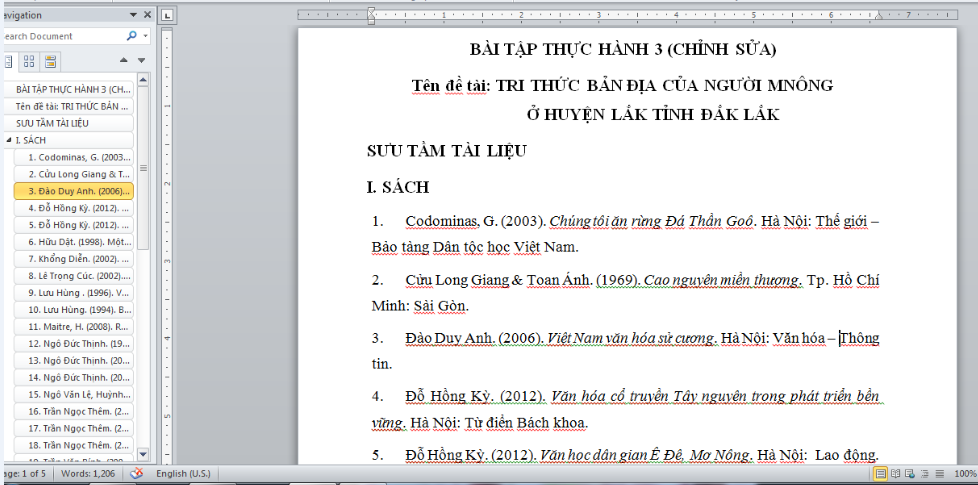The image size is (978, 485).
Task: Jump to 18. Trần Ngọc Thêm entry
Action: (74, 445)
